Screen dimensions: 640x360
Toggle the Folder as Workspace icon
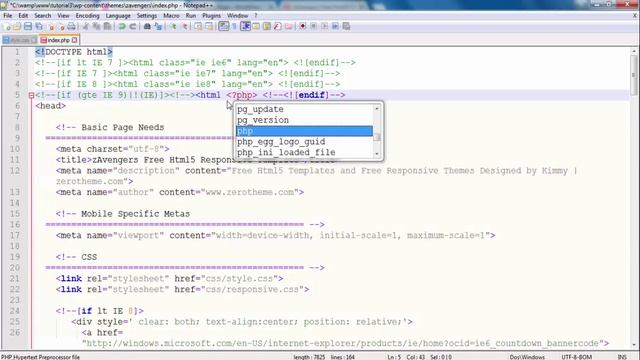289,27
